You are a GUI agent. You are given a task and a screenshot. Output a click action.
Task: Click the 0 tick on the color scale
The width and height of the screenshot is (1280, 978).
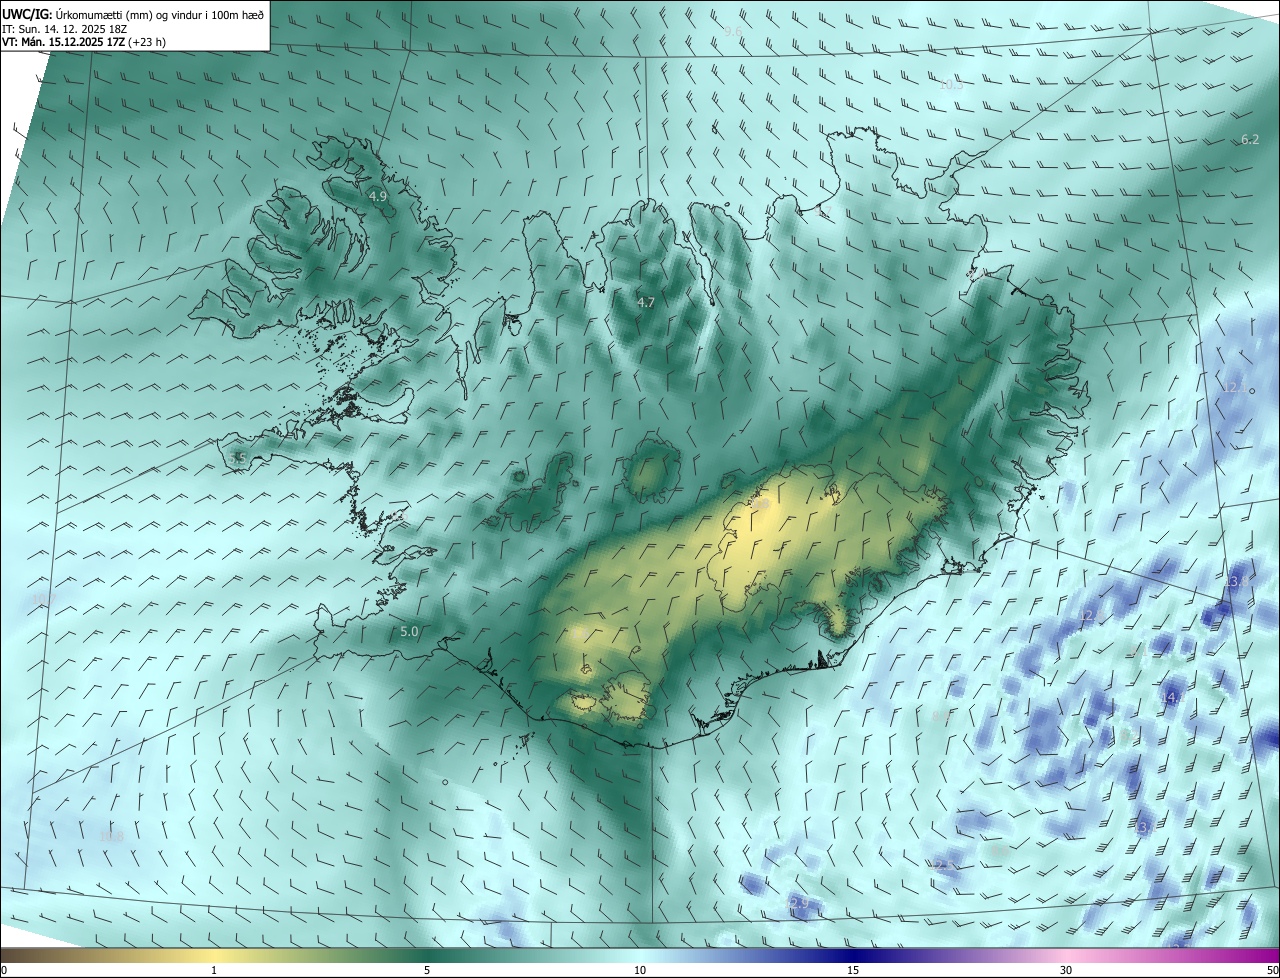pyautogui.click(x=4, y=970)
